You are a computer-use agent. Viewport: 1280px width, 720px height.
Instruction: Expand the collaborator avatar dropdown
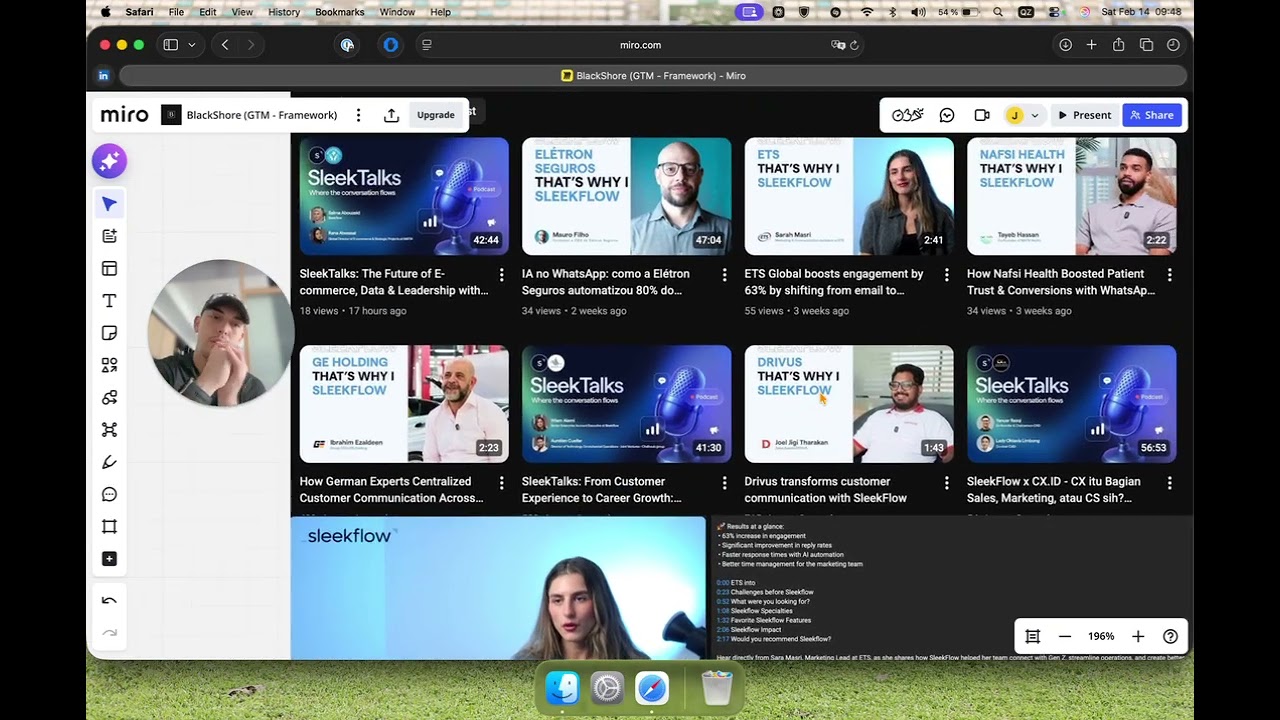point(1035,115)
